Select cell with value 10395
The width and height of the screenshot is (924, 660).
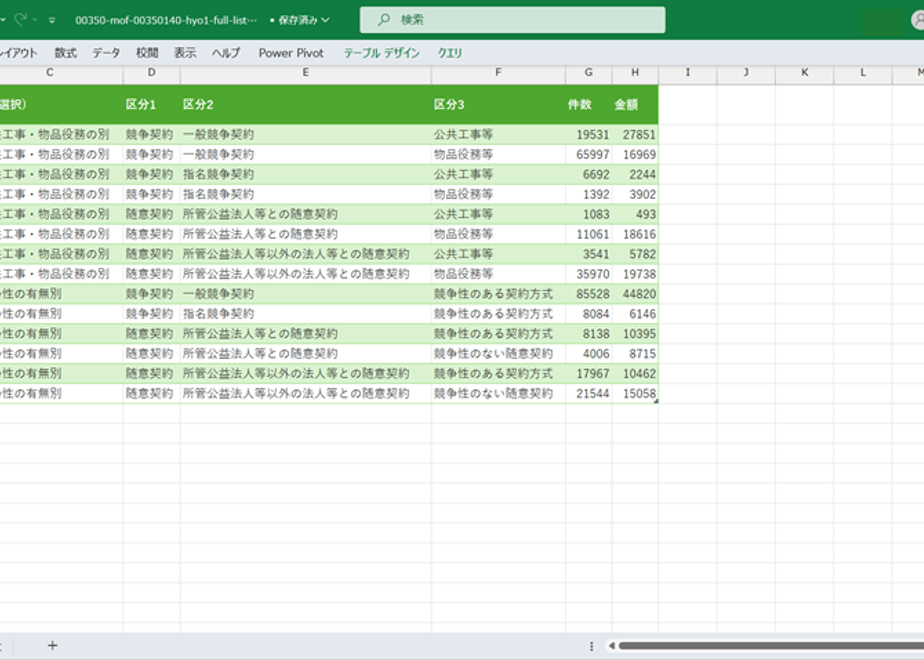point(635,334)
